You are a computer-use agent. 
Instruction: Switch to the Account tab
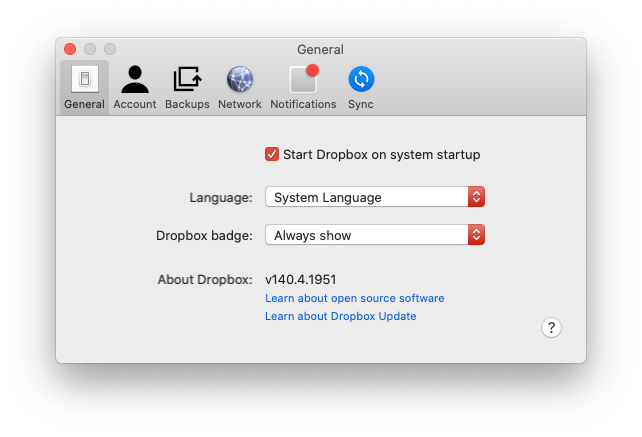point(135,87)
